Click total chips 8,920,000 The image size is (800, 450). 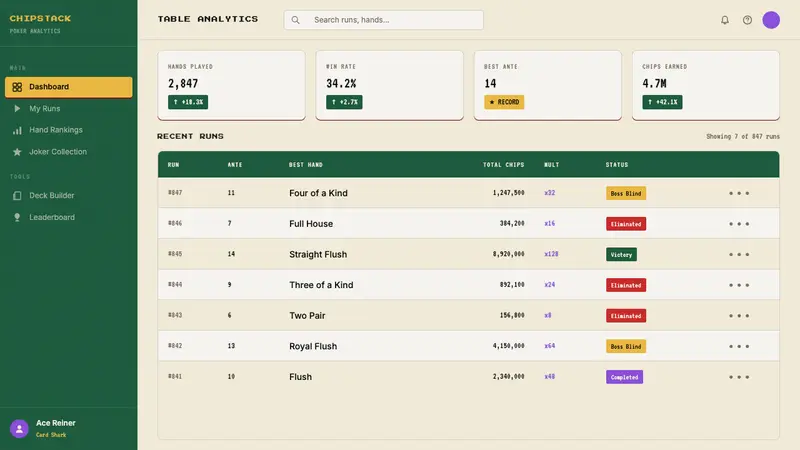click(x=508, y=254)
